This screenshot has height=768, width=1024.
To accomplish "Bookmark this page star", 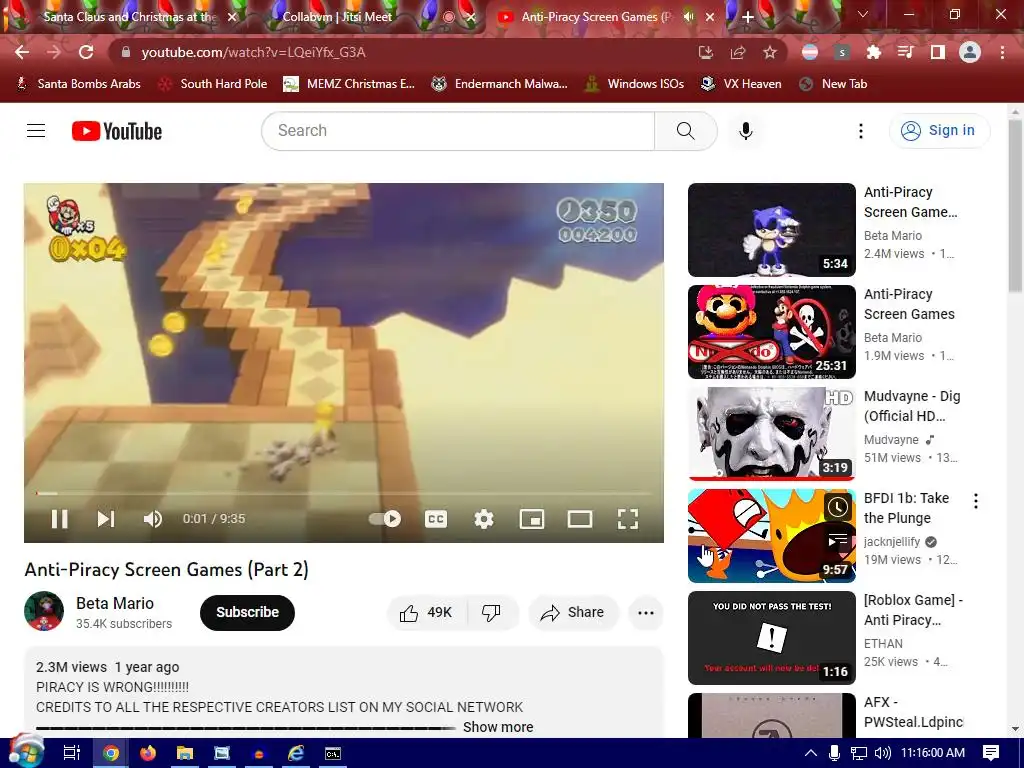I will click(770, 52).
